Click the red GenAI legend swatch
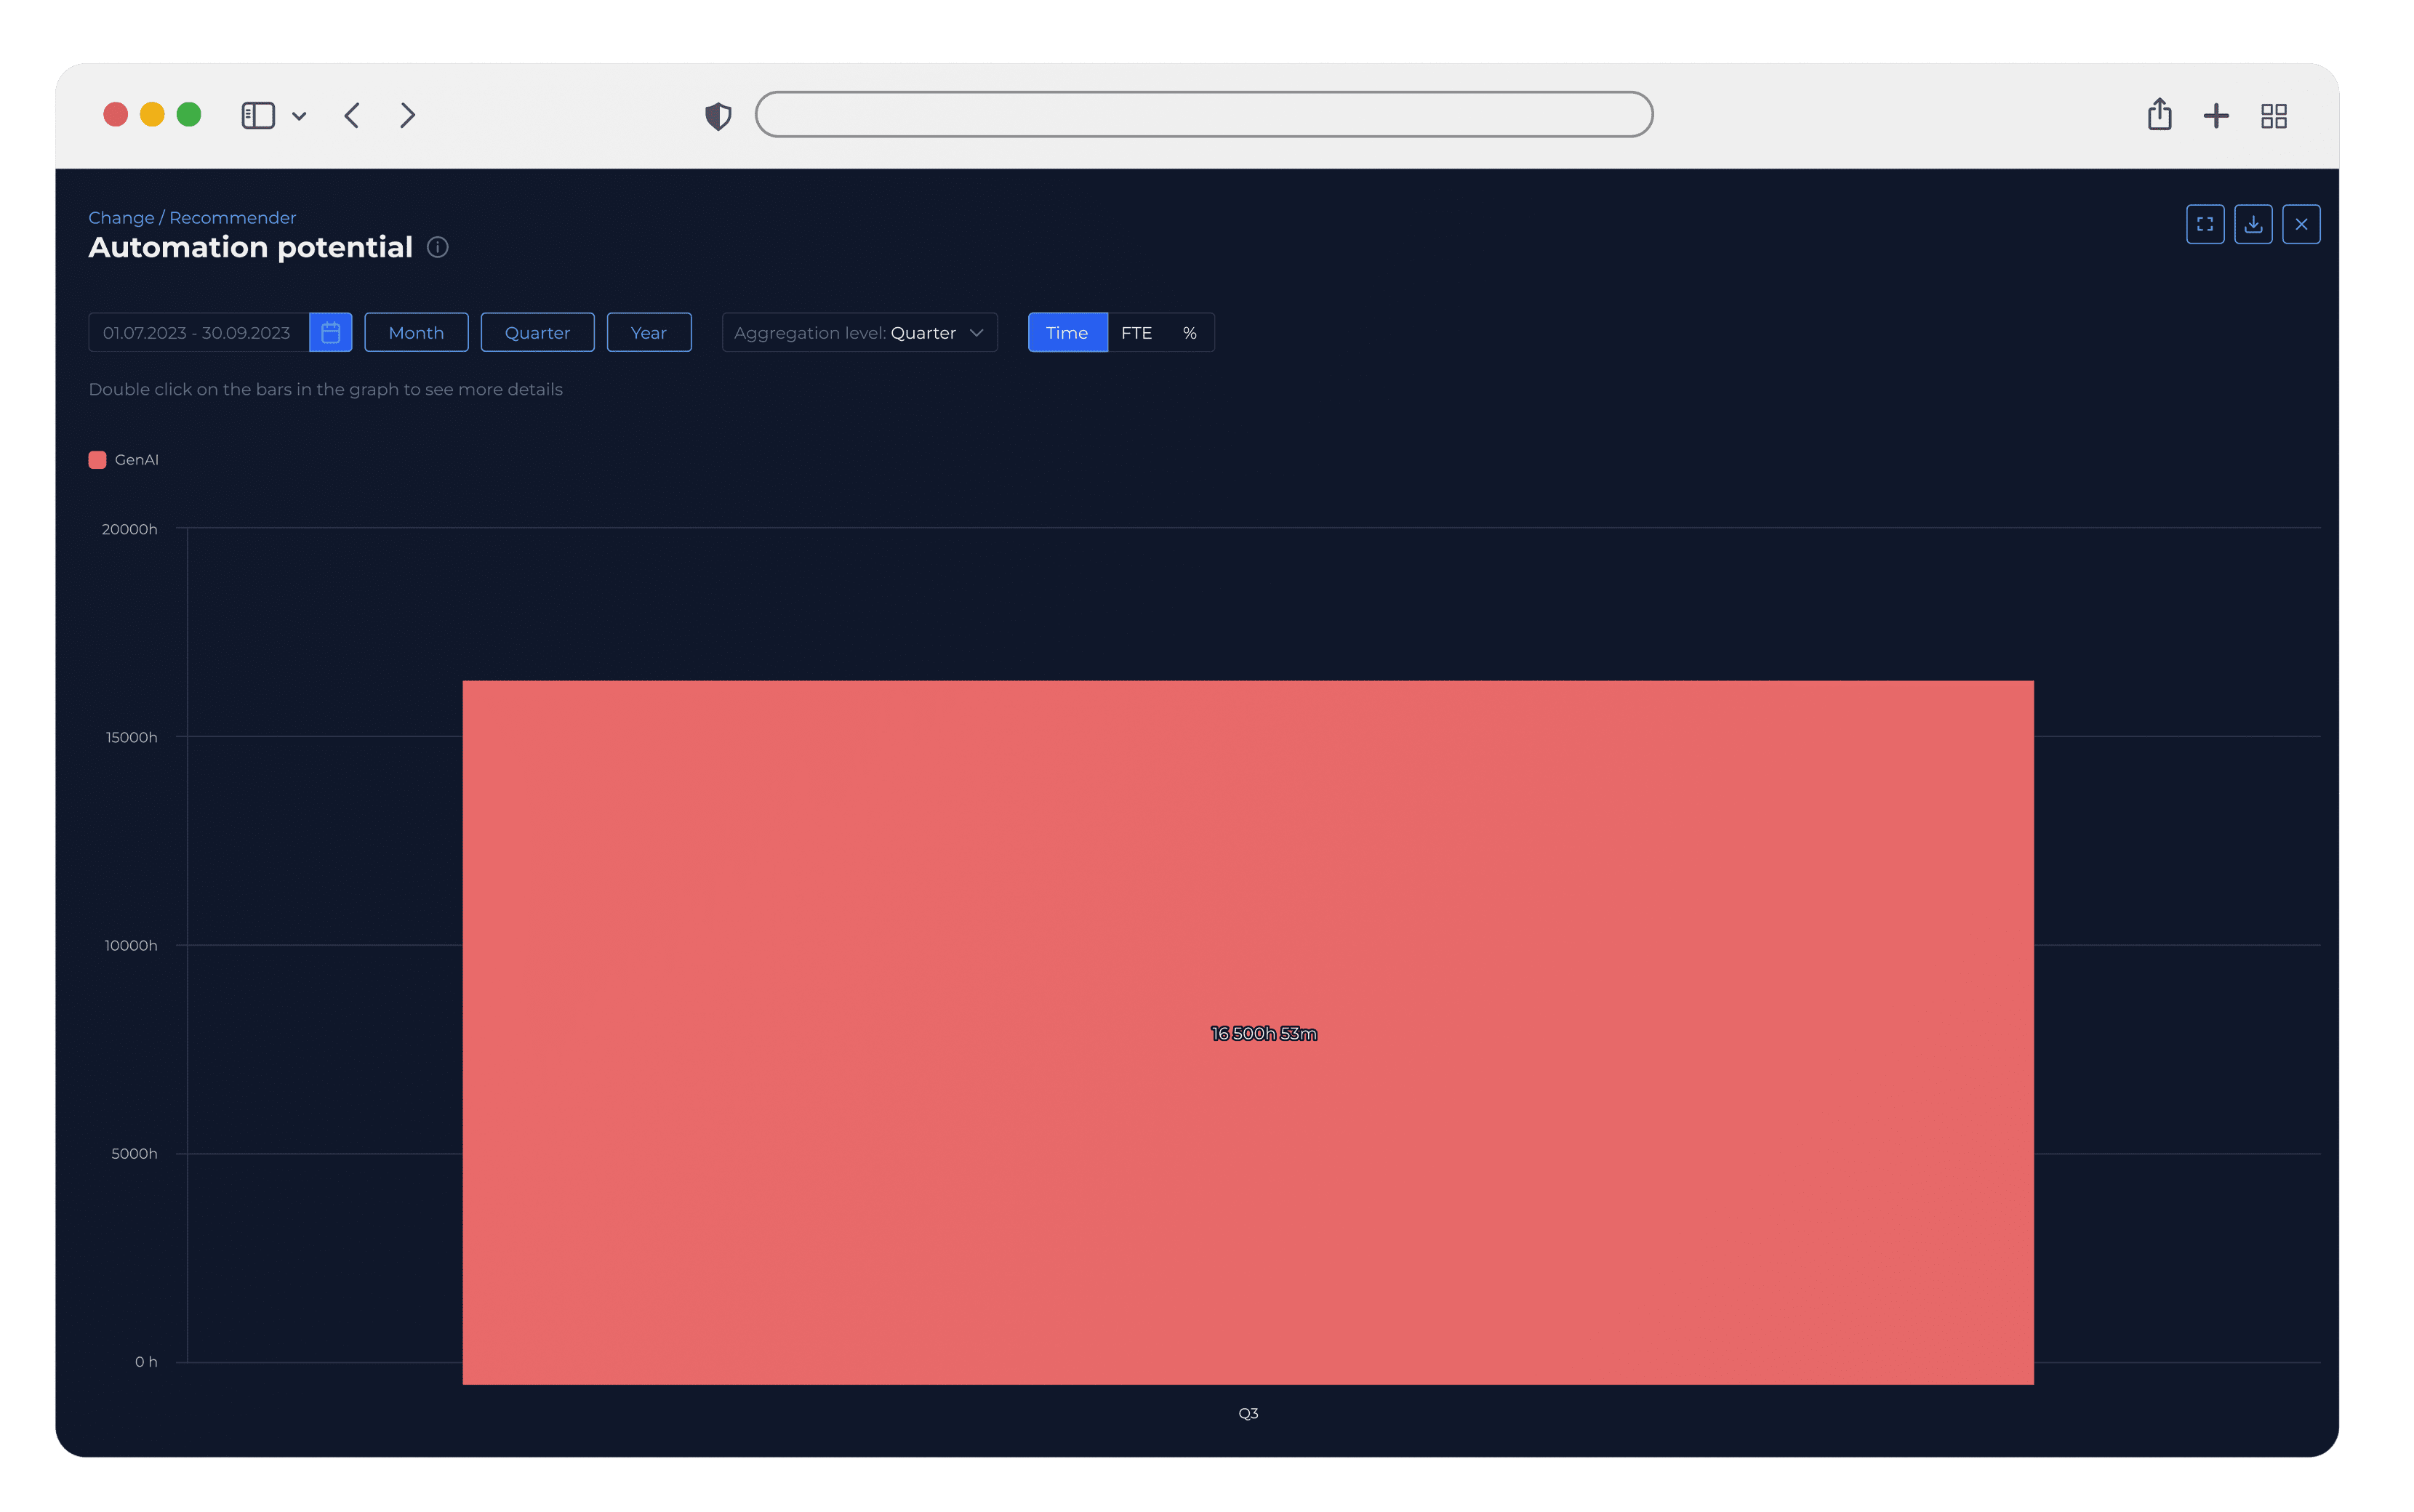 pyautogui.click(x=97, y=459)
